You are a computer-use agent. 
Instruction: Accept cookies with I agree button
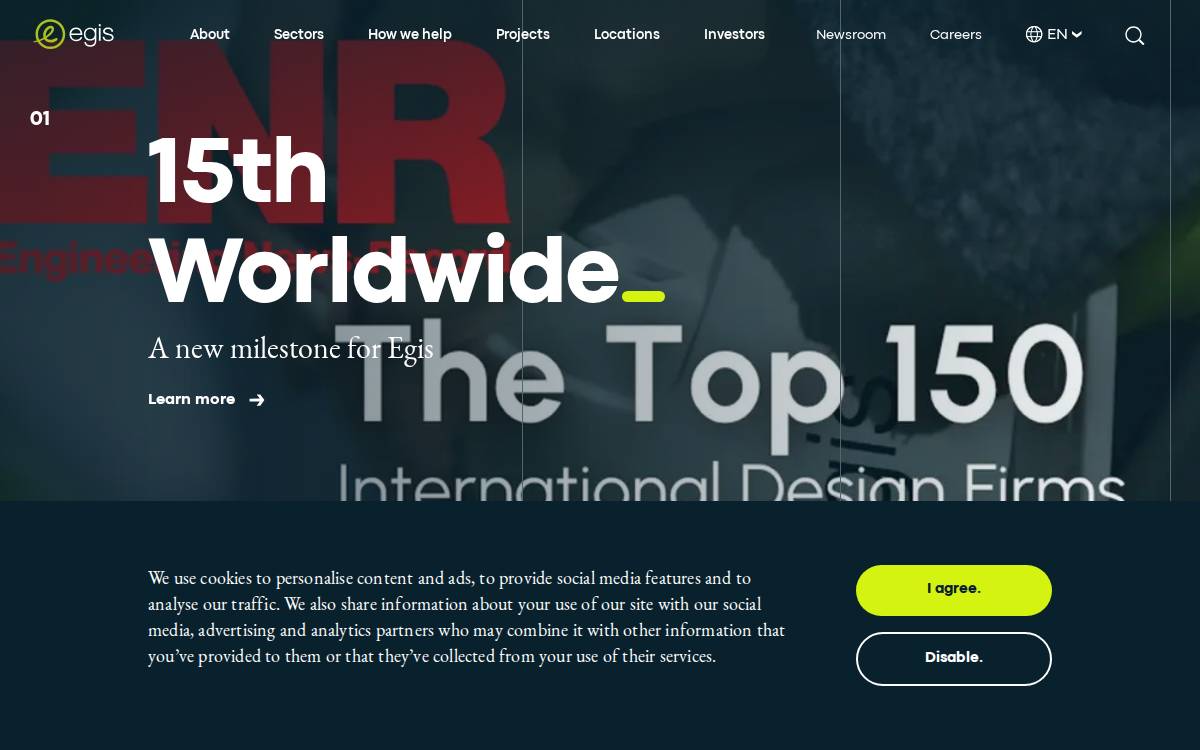pyautogui.click(x=954, y=590)
